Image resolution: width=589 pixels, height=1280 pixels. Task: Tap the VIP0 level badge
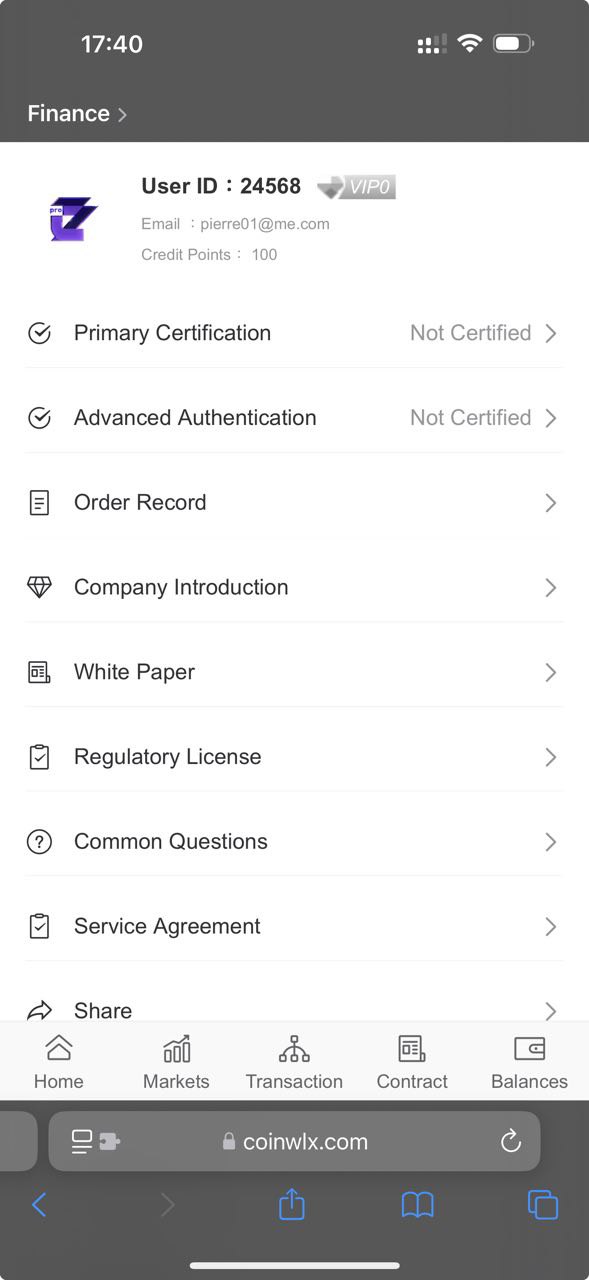(357, 186)
